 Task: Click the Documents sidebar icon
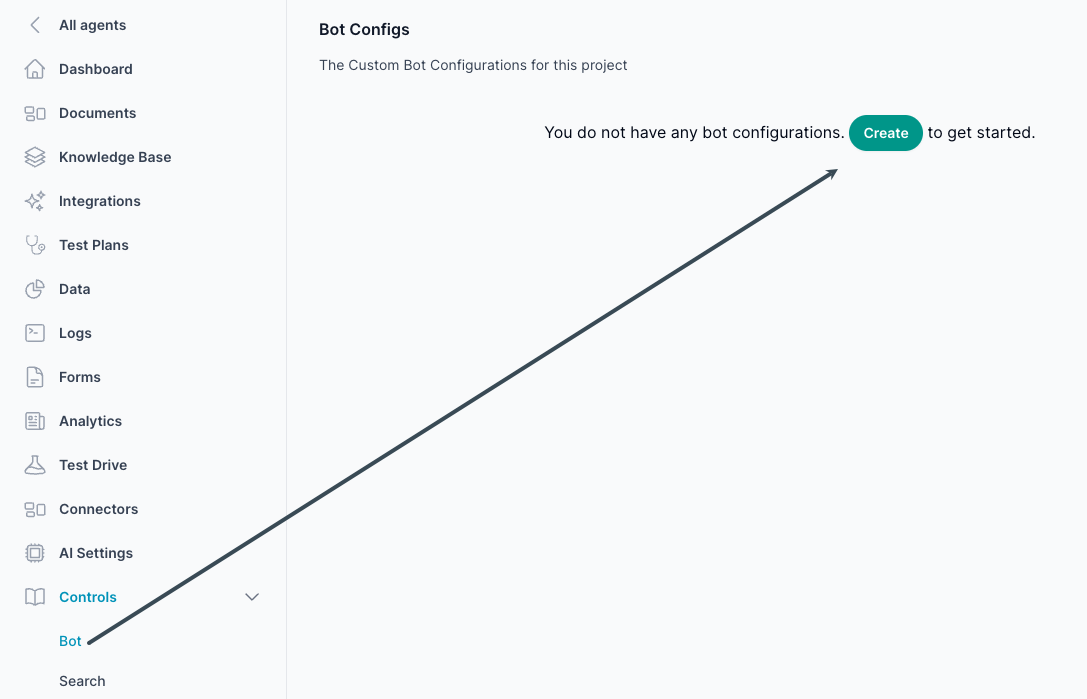(35, 113)
